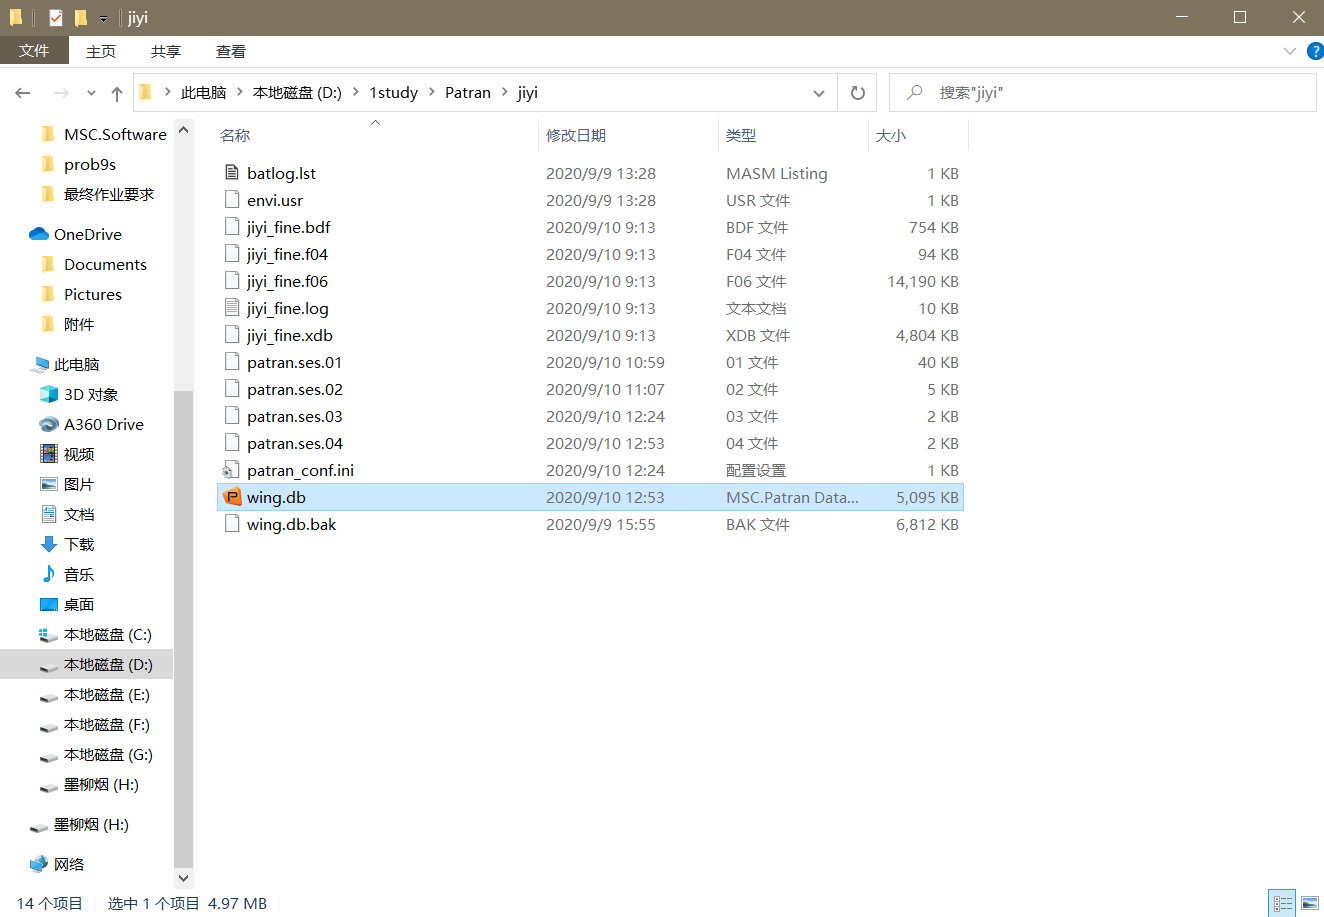Open the Help question mark icon
1324x917 pixels.
click(1313, 51)
